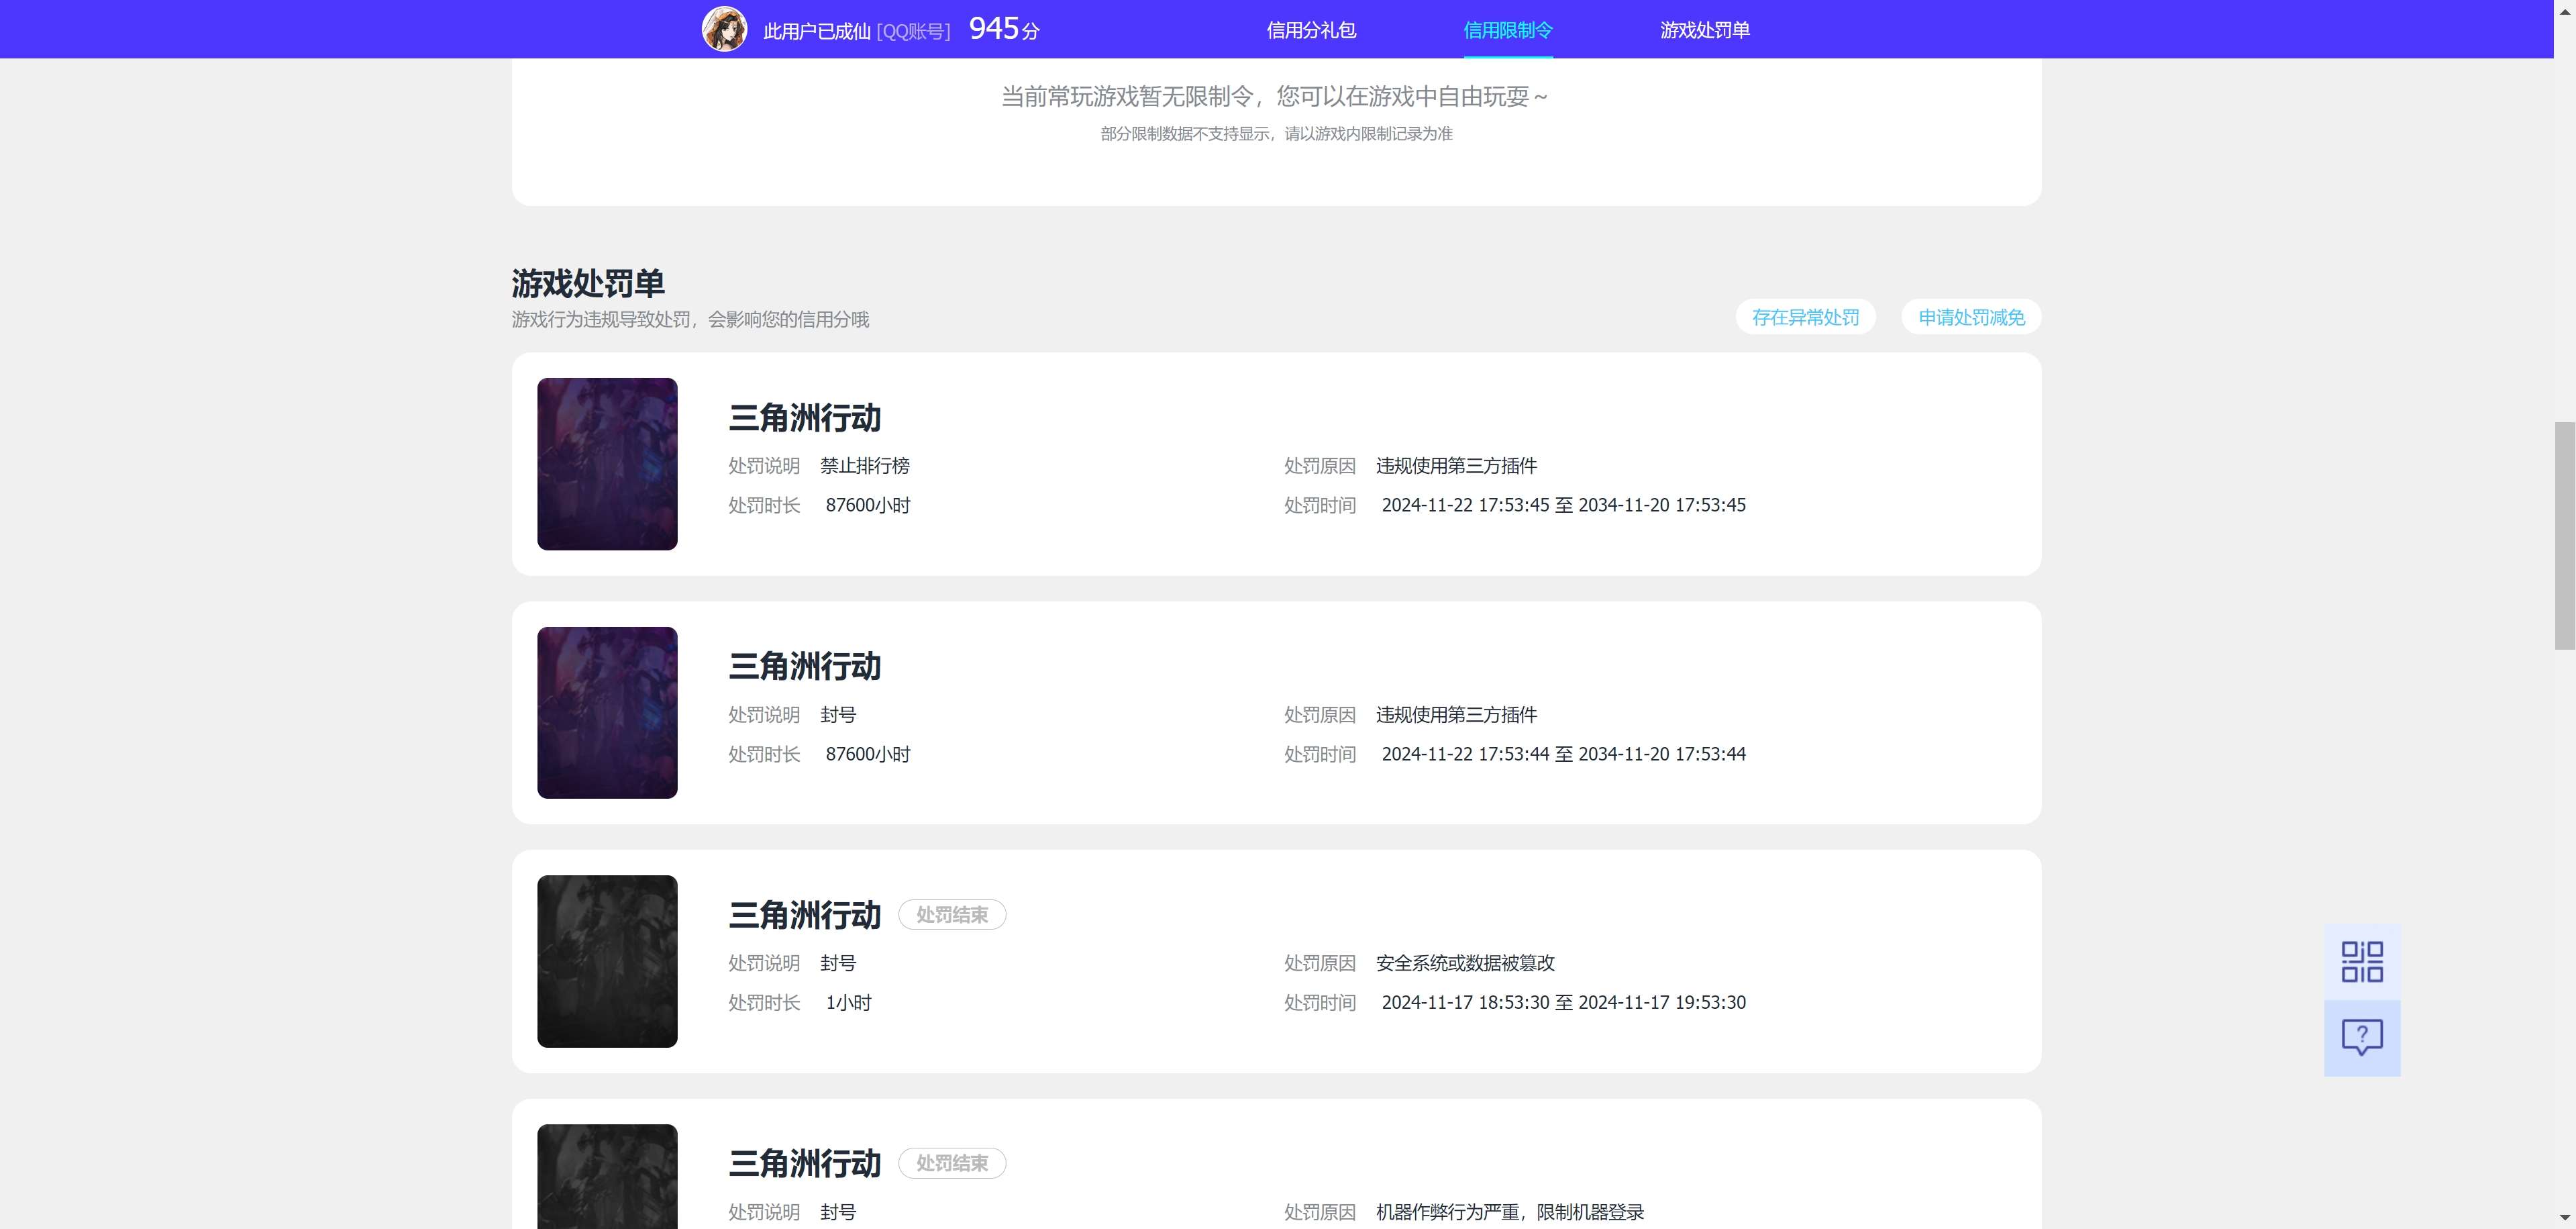This screenshot has width=2576, height=1229.
Task: Click 处罚结束 badge on bottom record
Action: [x=951, y=1163]
